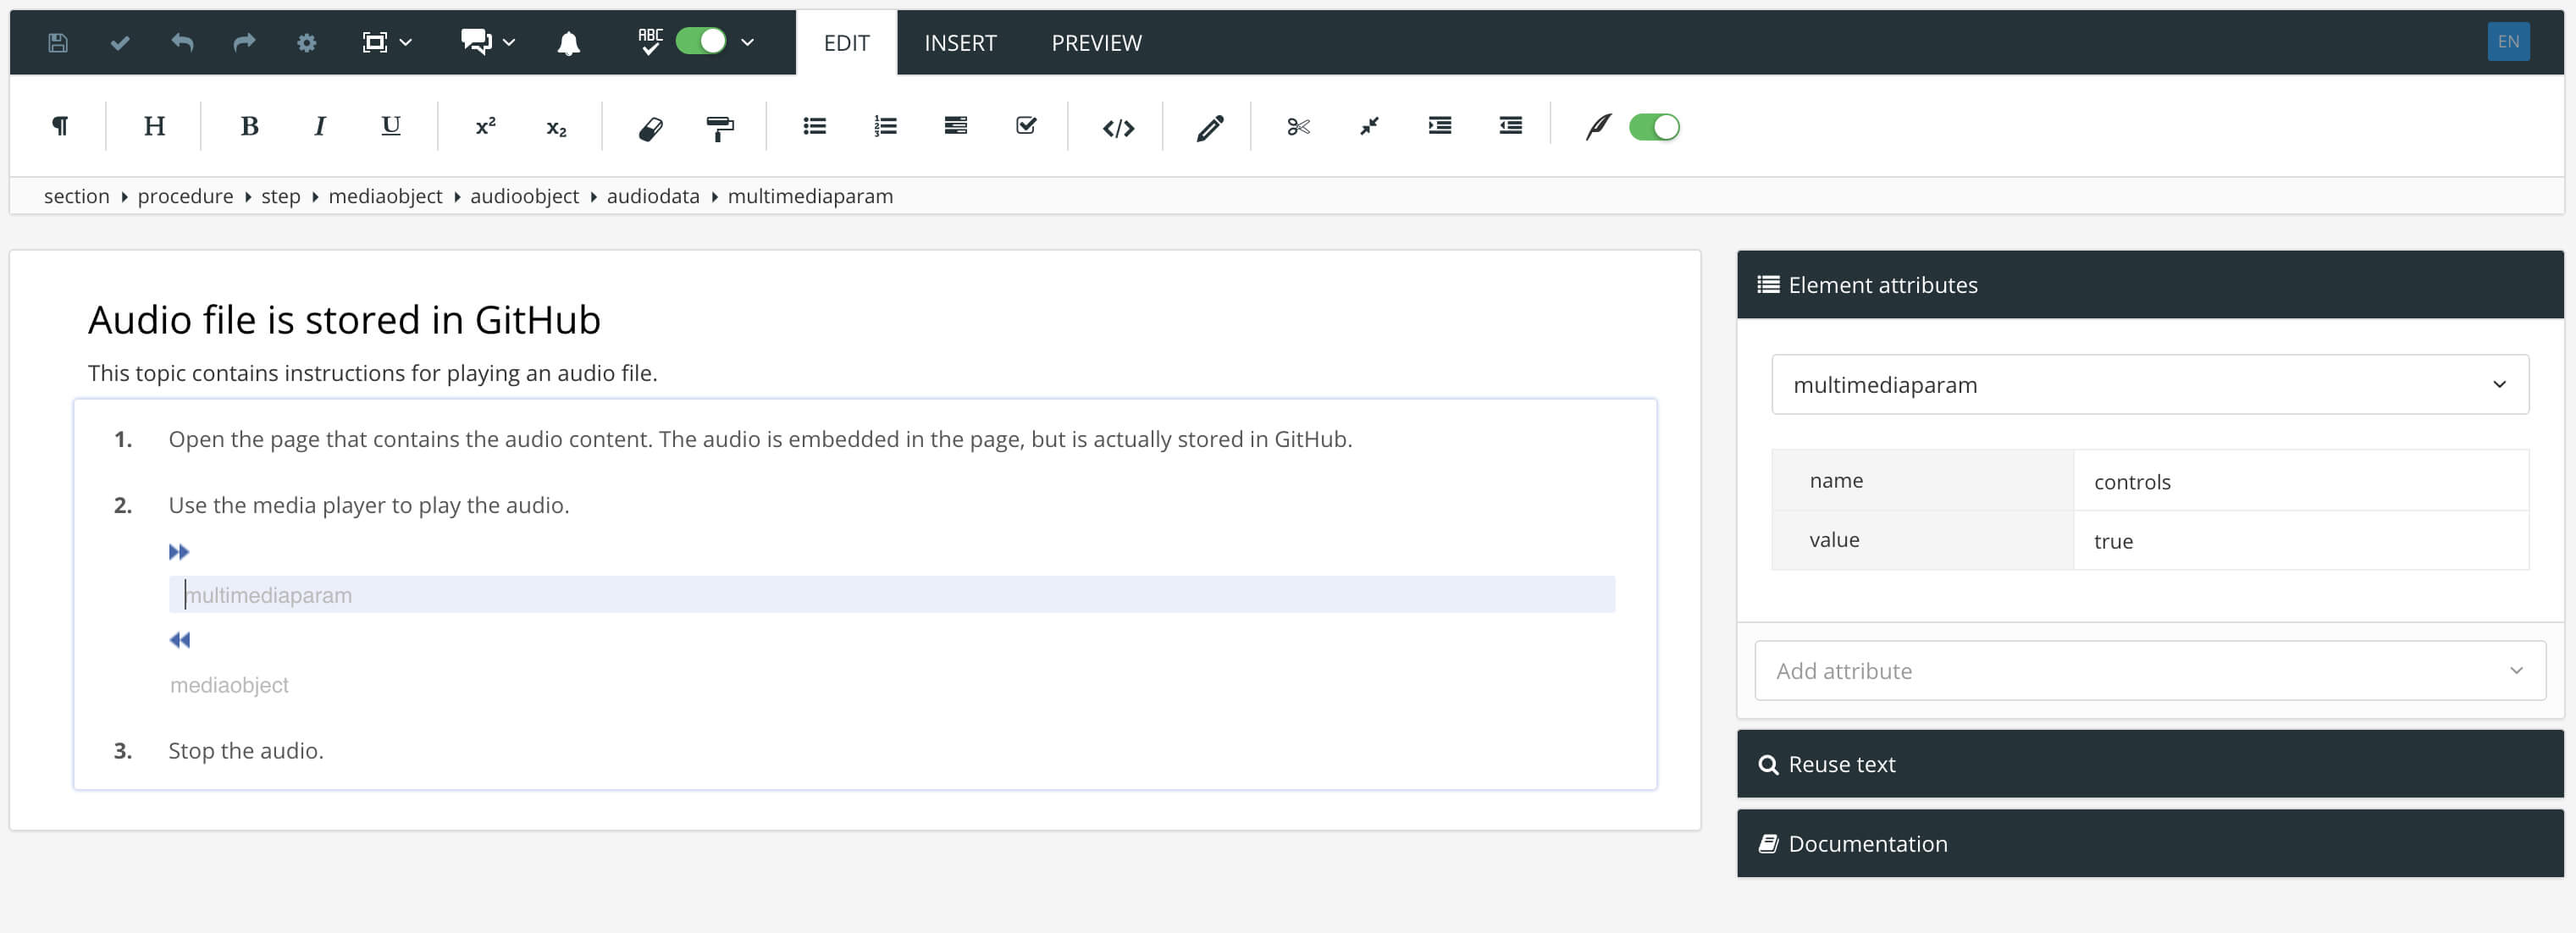Open editor settings gear
The width and height of the screenshot is (2576, 933).
307,42
